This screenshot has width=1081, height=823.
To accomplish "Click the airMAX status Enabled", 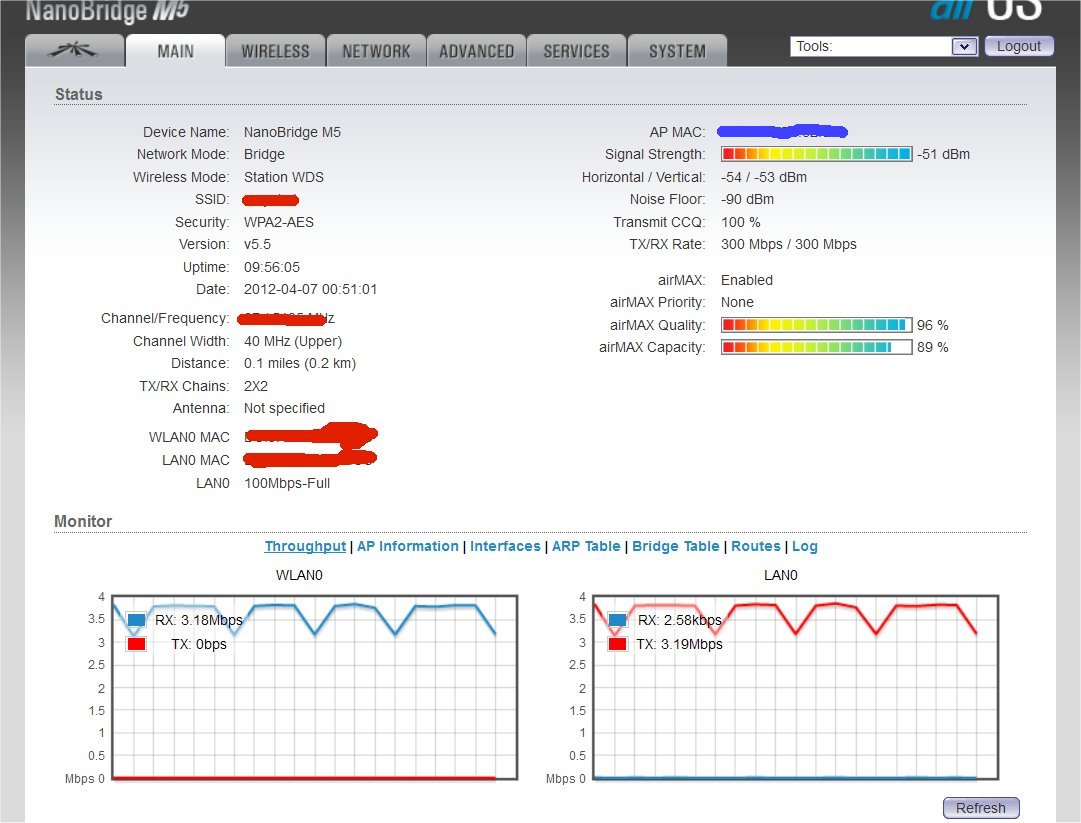I will point(747,280).
